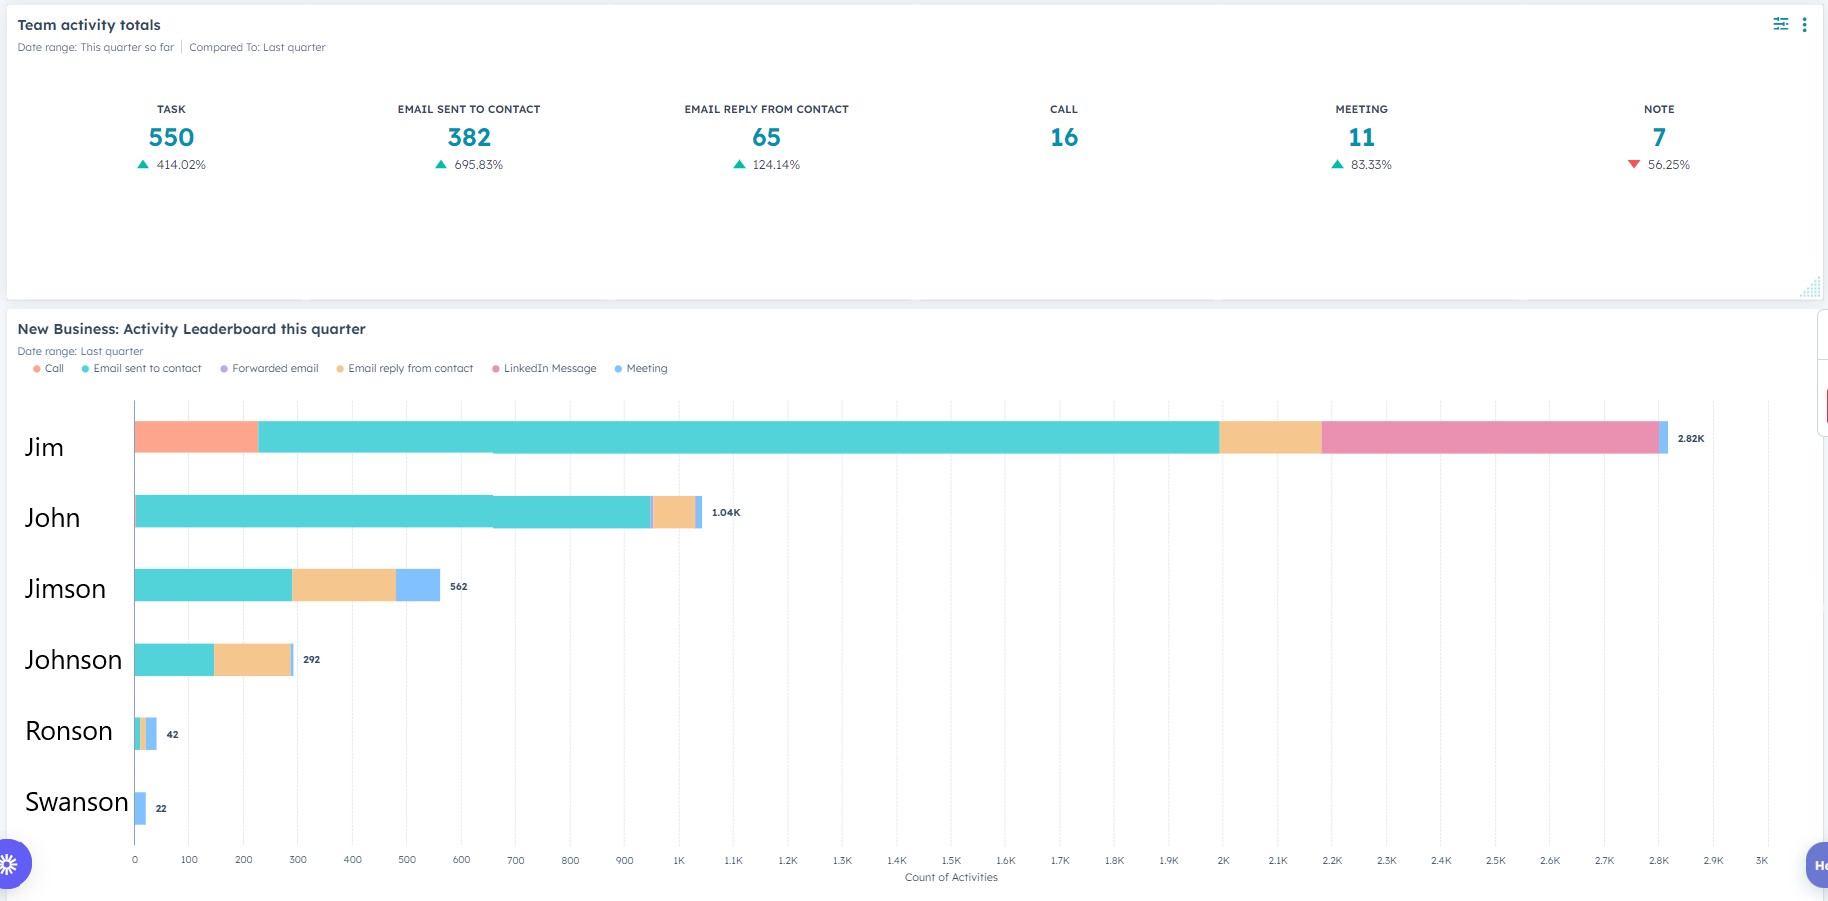Click Jim's 2.82K total label
Screen dimensions: 1828x901
(1691, 439)
